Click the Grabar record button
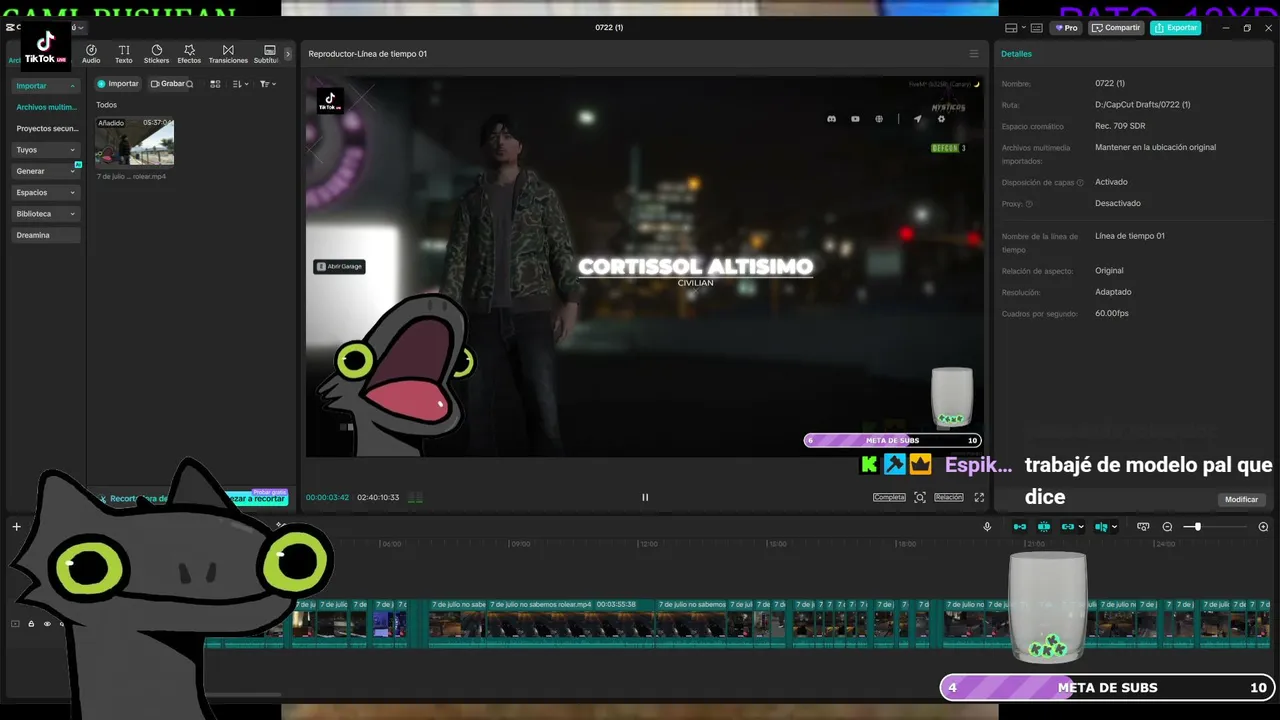Viewport: 1280px width, 720px height. [x=167, y=84]
